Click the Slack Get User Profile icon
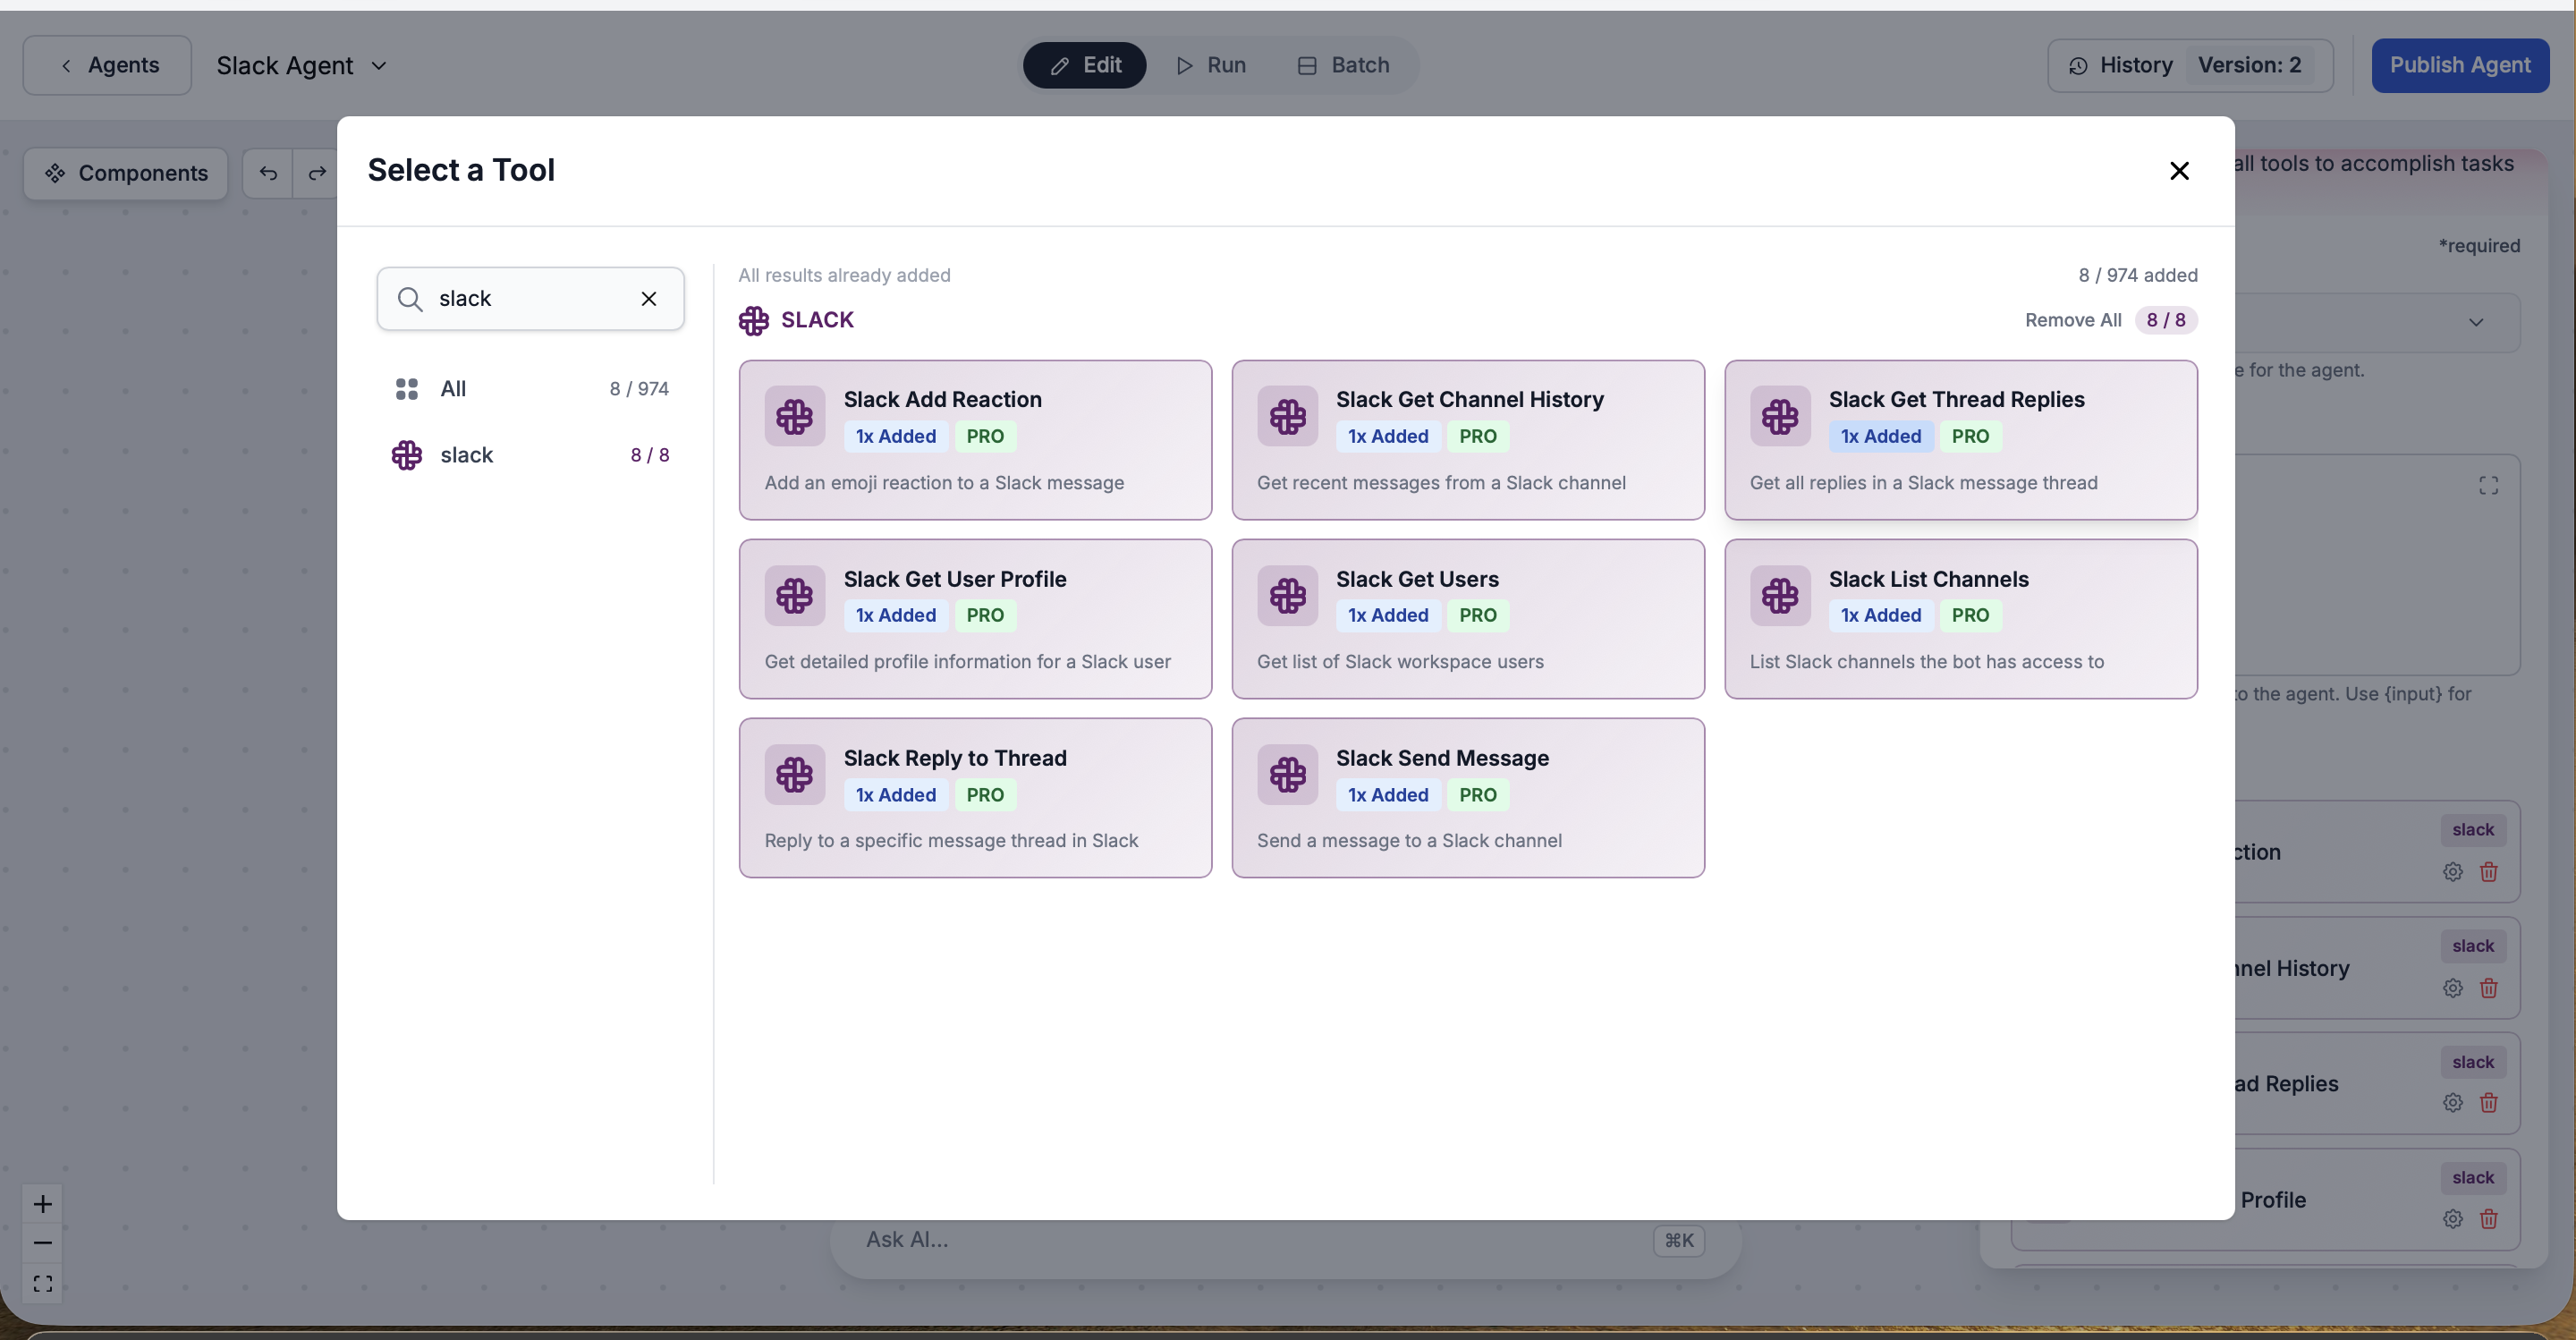Screen dimensions: 2576x1340 tap(795, 596)
